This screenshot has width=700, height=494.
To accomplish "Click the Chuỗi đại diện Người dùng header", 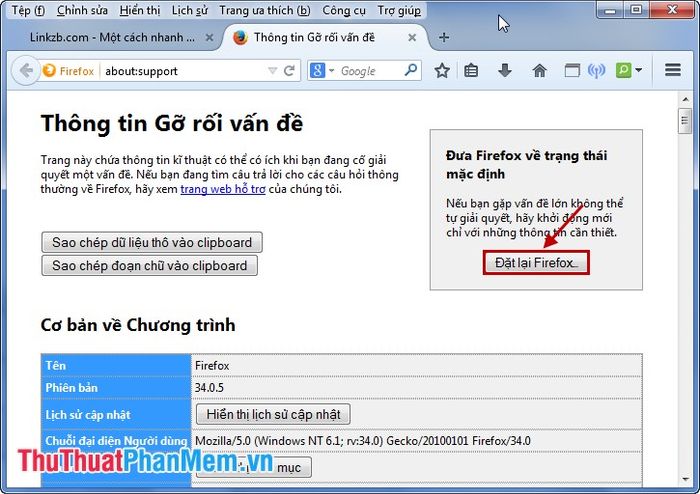I will coord(116,441).
